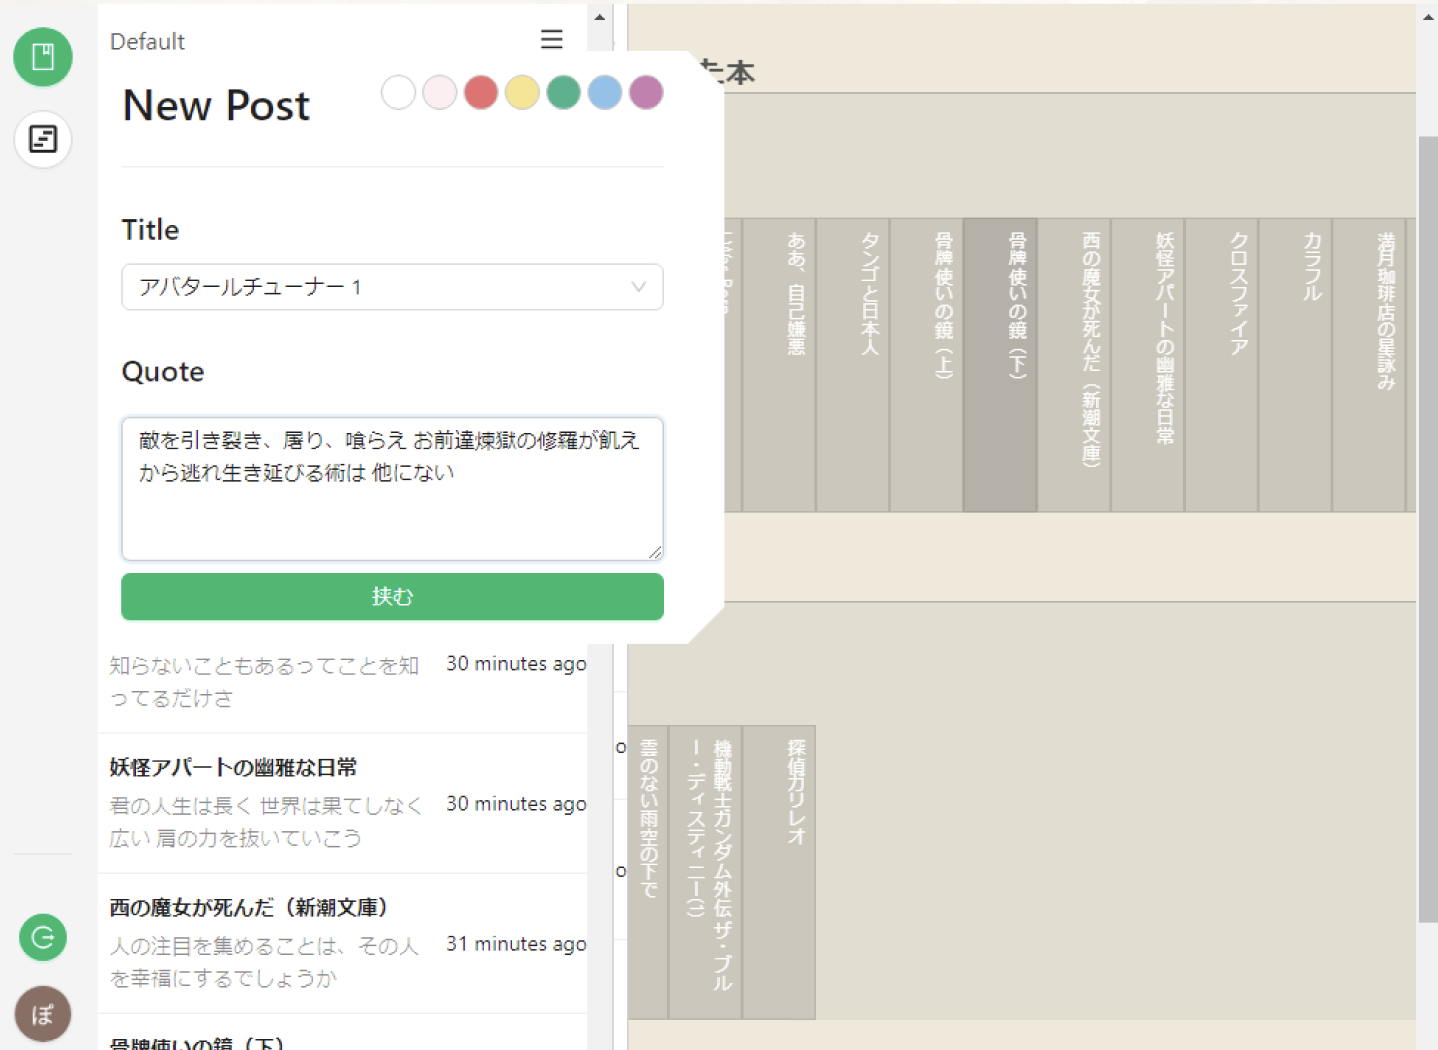Select the purple color swatch
The height and width of the screenshot is (1050, 1438).
pos(646,92)
